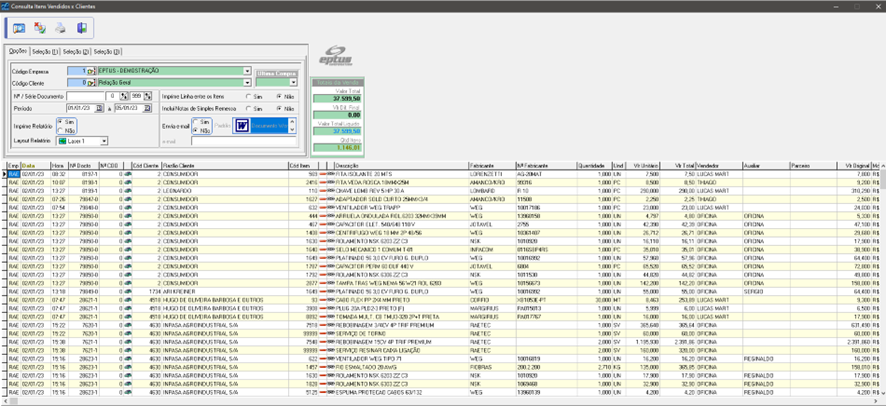886x406 pixels.
Task: Switch to the Seleção (1) tab
Action: click(44, 51)
